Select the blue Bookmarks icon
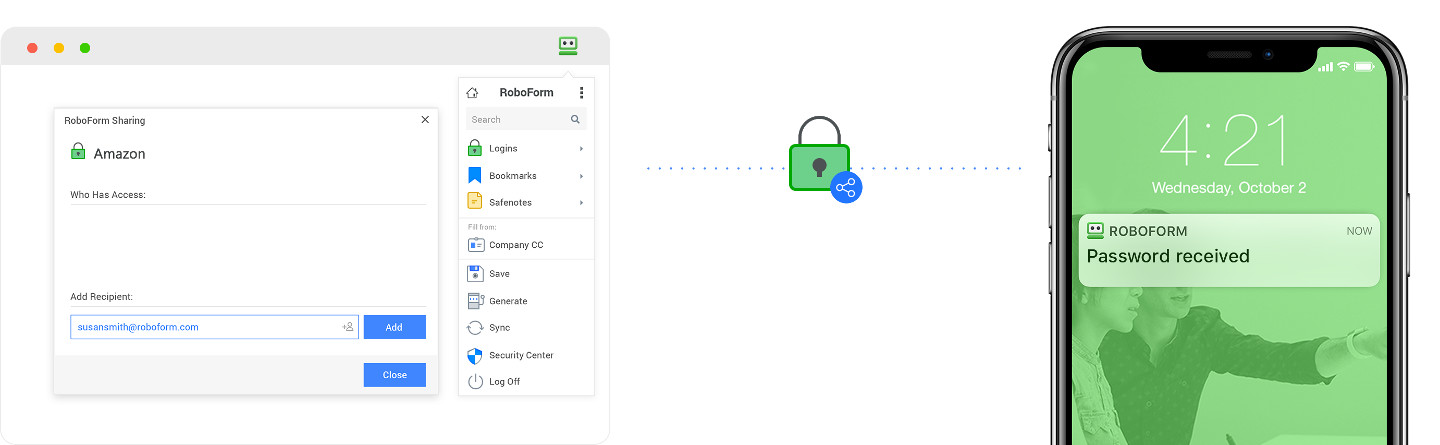Viewport: 1440px width, 445px height. coord(475,175)
